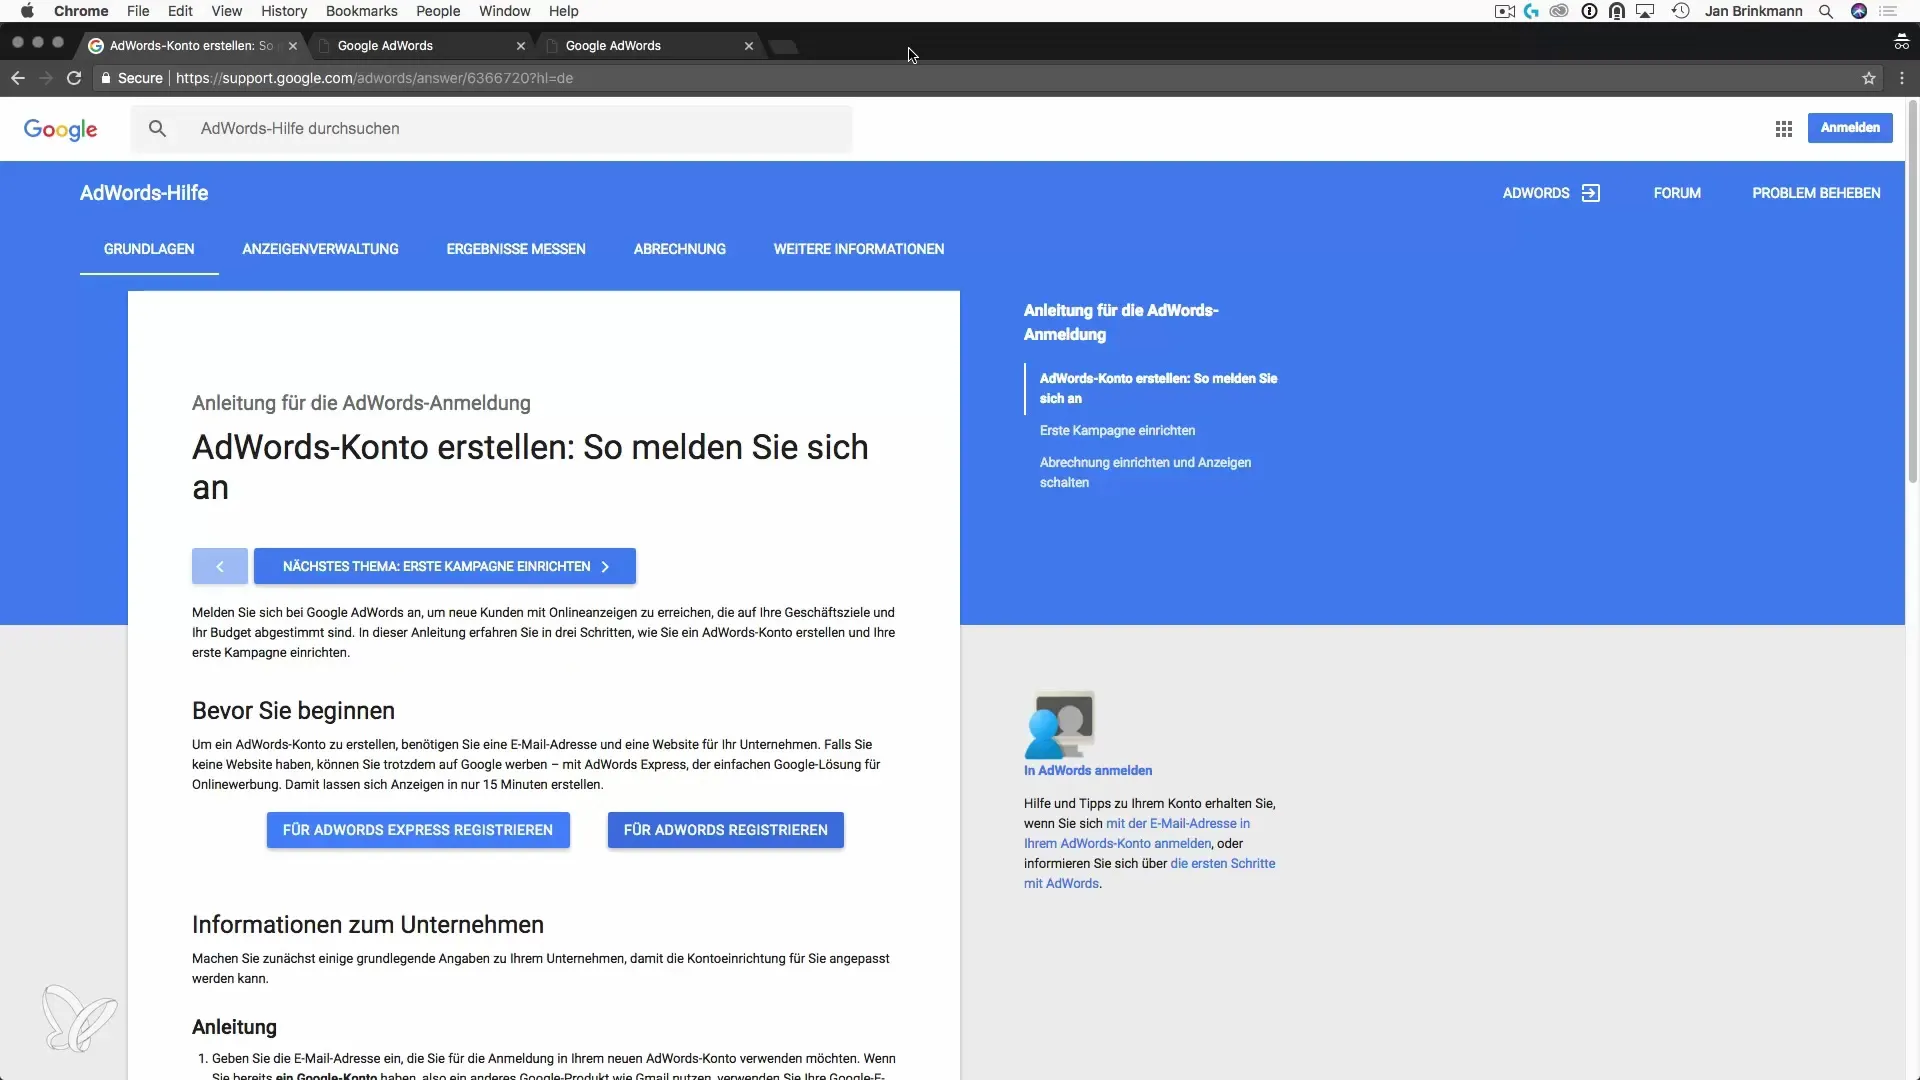
Task: Open the Chrome application menu
Action: [81, 11]
